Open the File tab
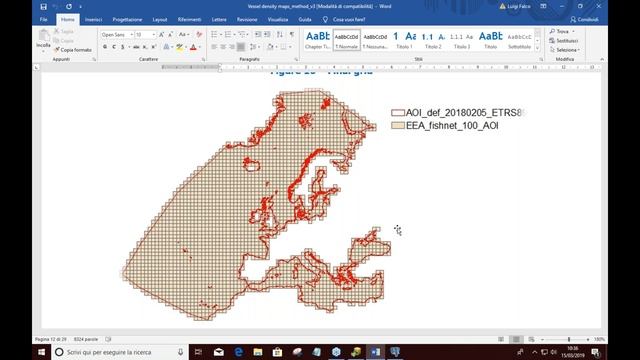The width and height of the screenshot is (640, 360). (44, 20)
